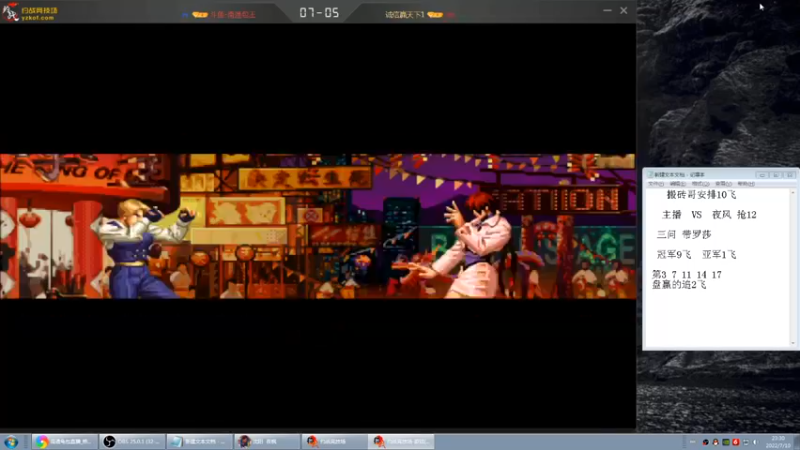Screen dimensions: 800x450
Task: Minimize the Notepad window
Action: click(x=762, y=175)
